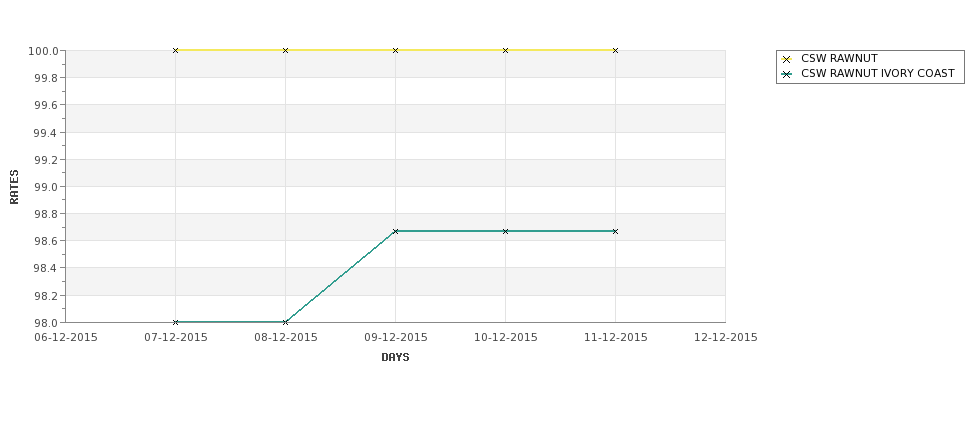
Task: Select yellow data point at 10-12-2015
Action: pyautogui.click(x=506, y=50)
